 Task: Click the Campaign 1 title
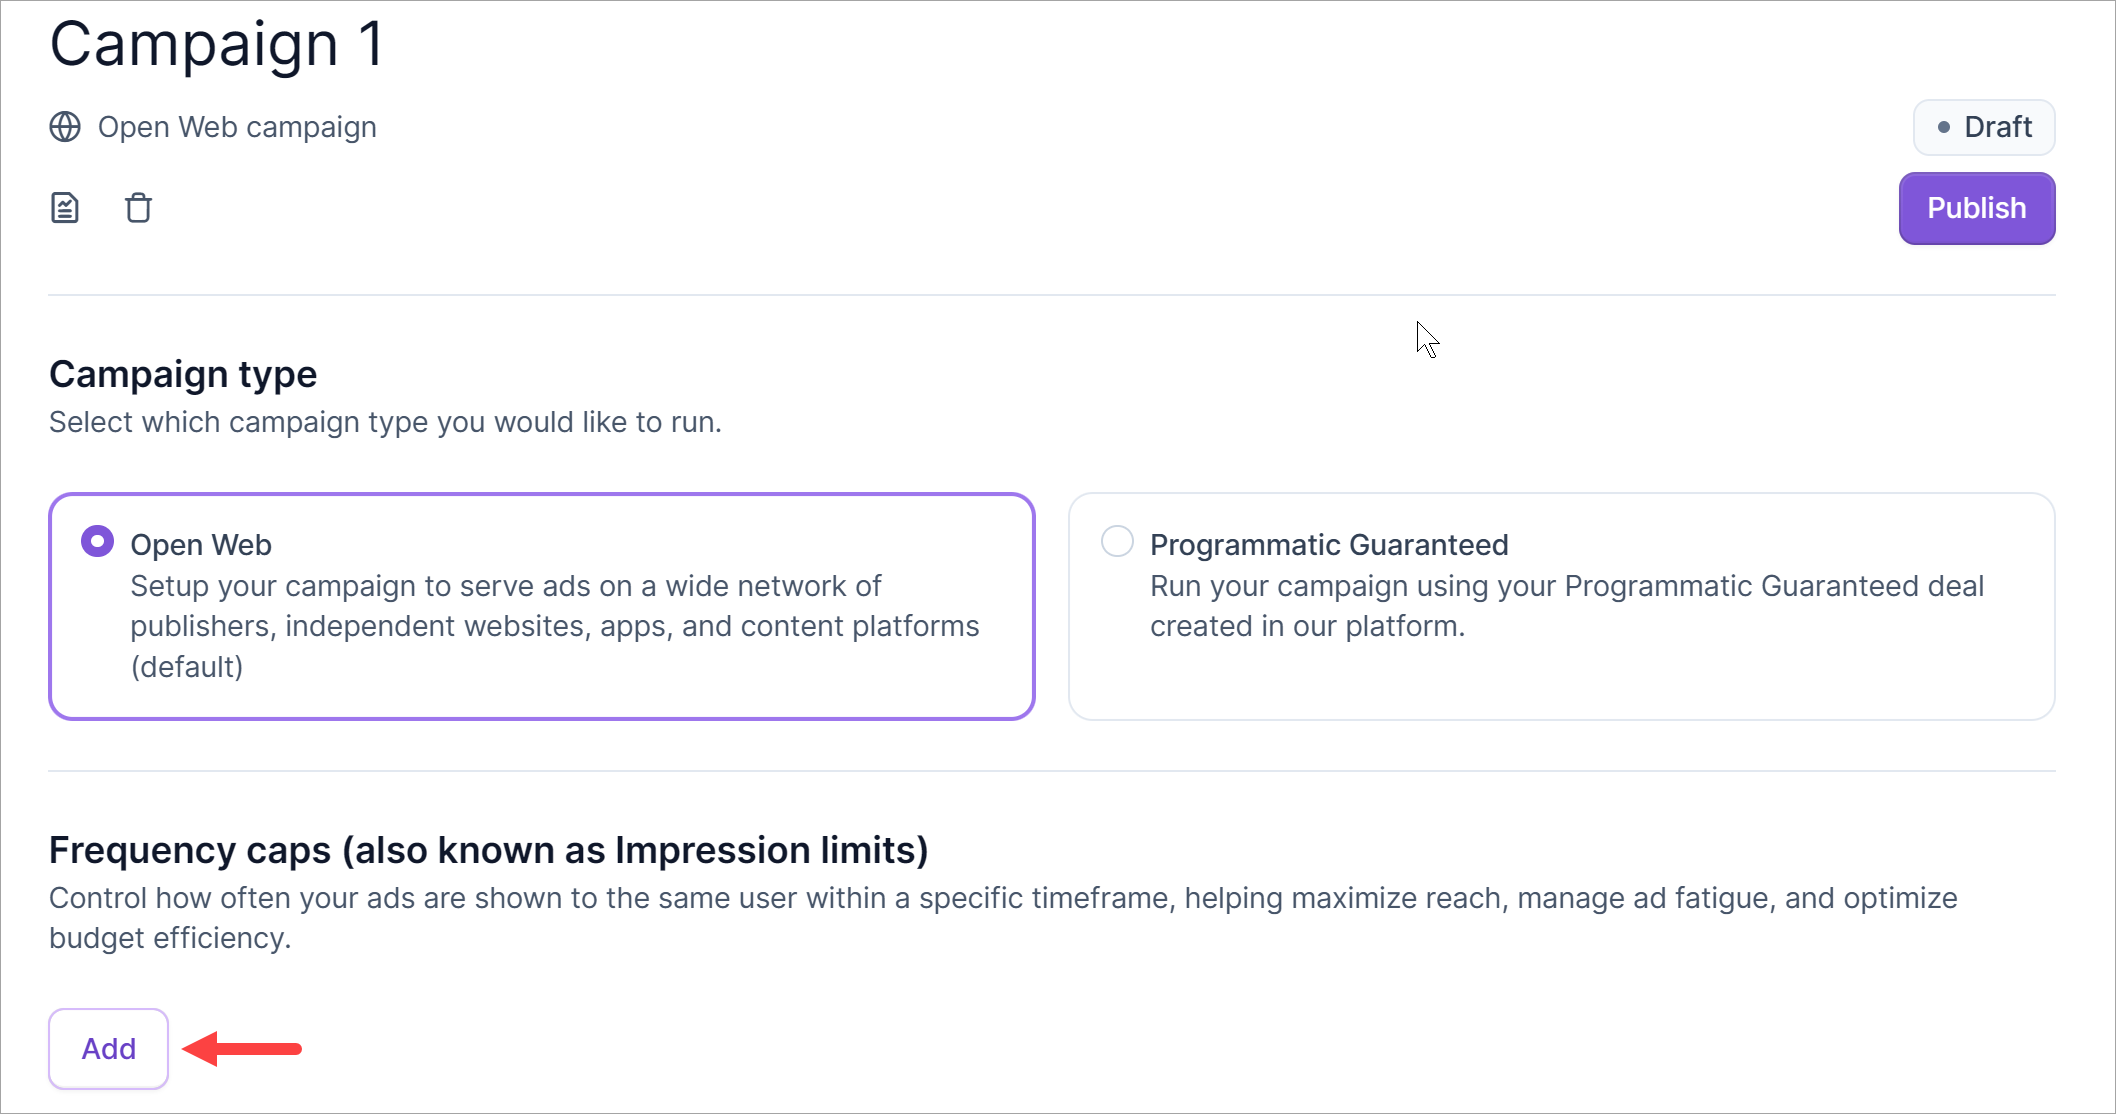217,44
